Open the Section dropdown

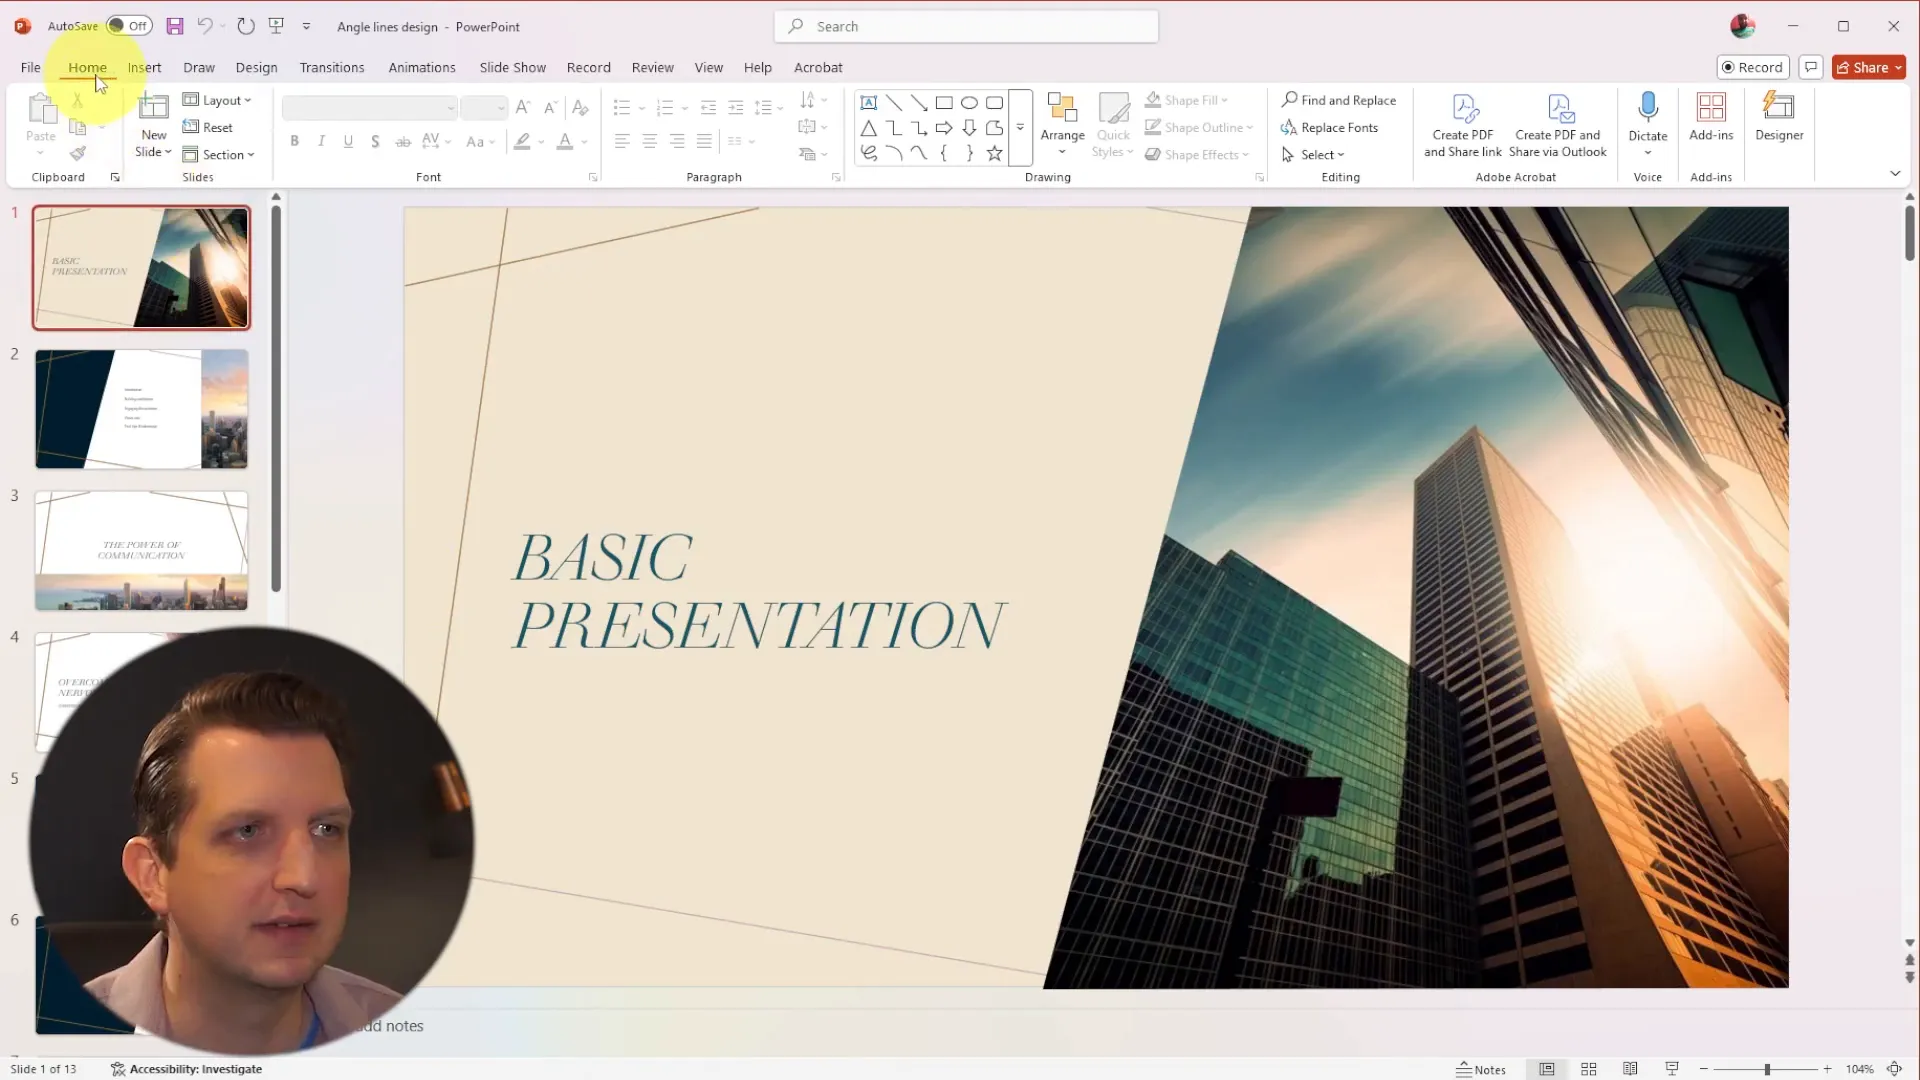click(219, 154)
